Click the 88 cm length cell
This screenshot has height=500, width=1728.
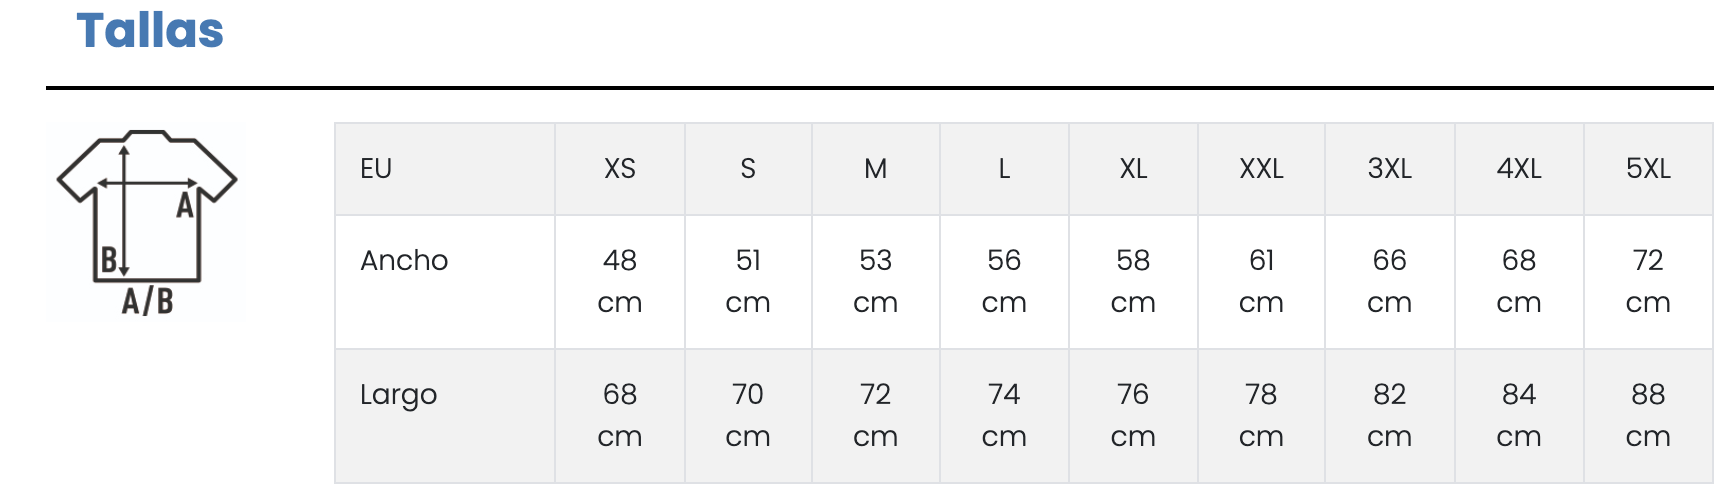[1648, 415]
